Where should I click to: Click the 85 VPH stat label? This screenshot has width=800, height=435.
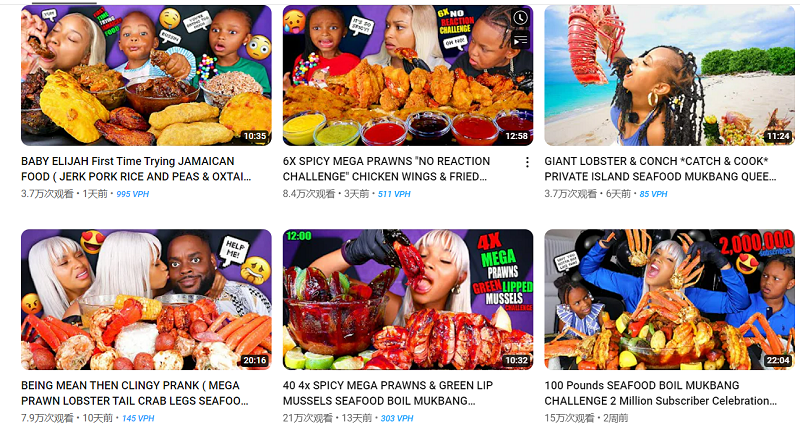(x=653, y=194)
